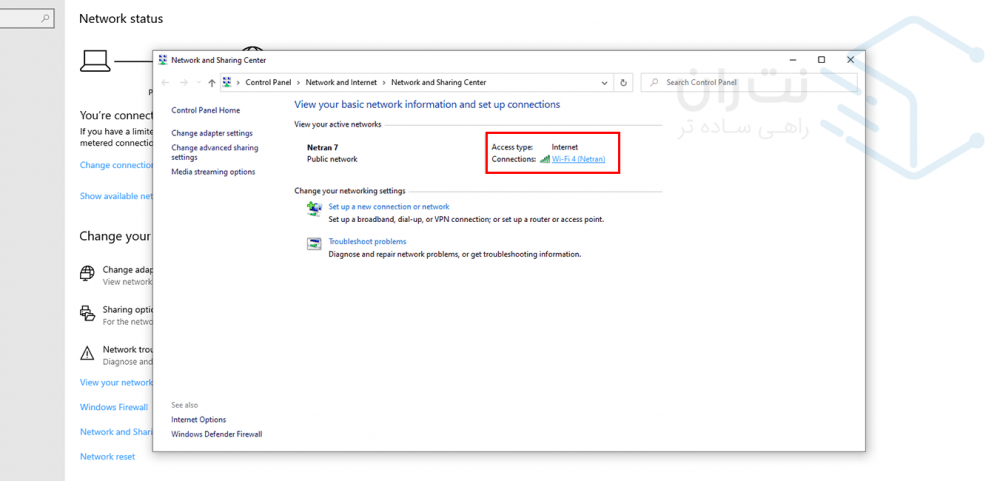Click the Refresh button beside address bar
Viewport: 1000px width, 481px height.
tap(624, 83)
